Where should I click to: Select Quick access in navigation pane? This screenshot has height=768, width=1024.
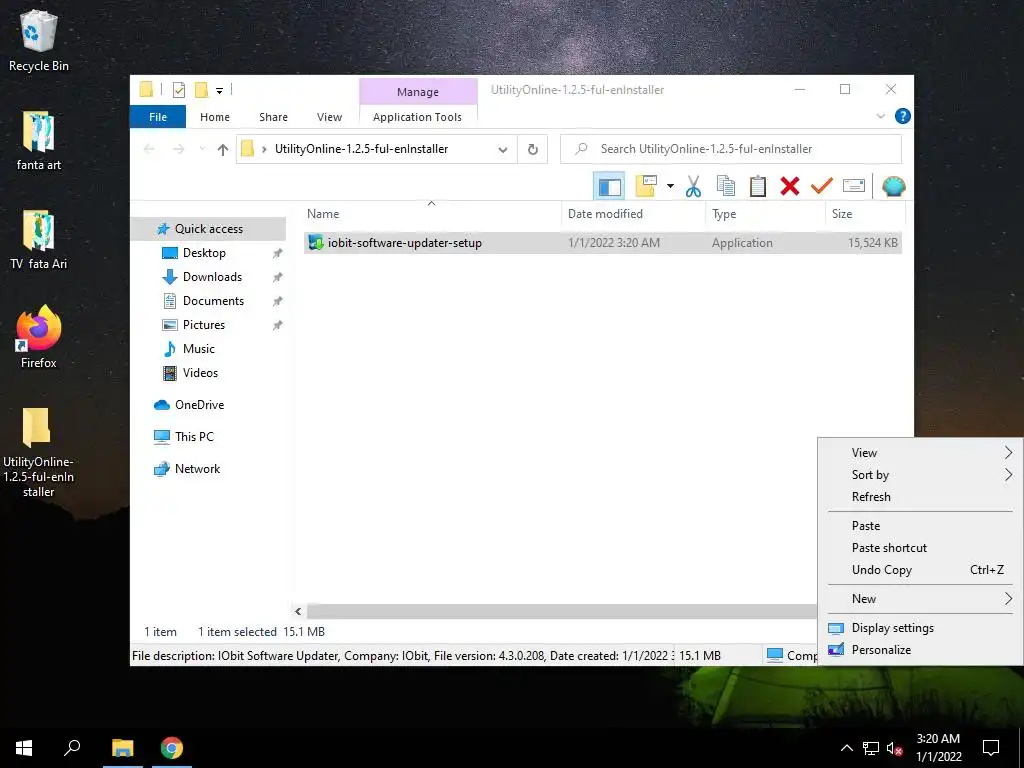tap(209, 229)
